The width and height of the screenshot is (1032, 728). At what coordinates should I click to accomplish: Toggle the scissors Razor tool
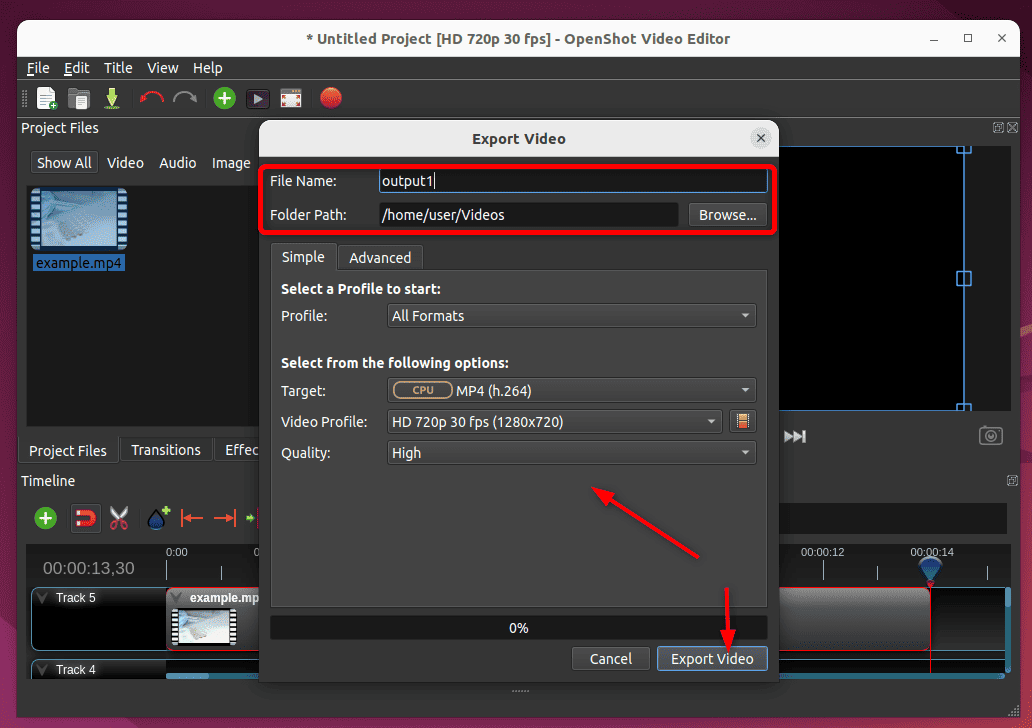[x=118, y=519]
